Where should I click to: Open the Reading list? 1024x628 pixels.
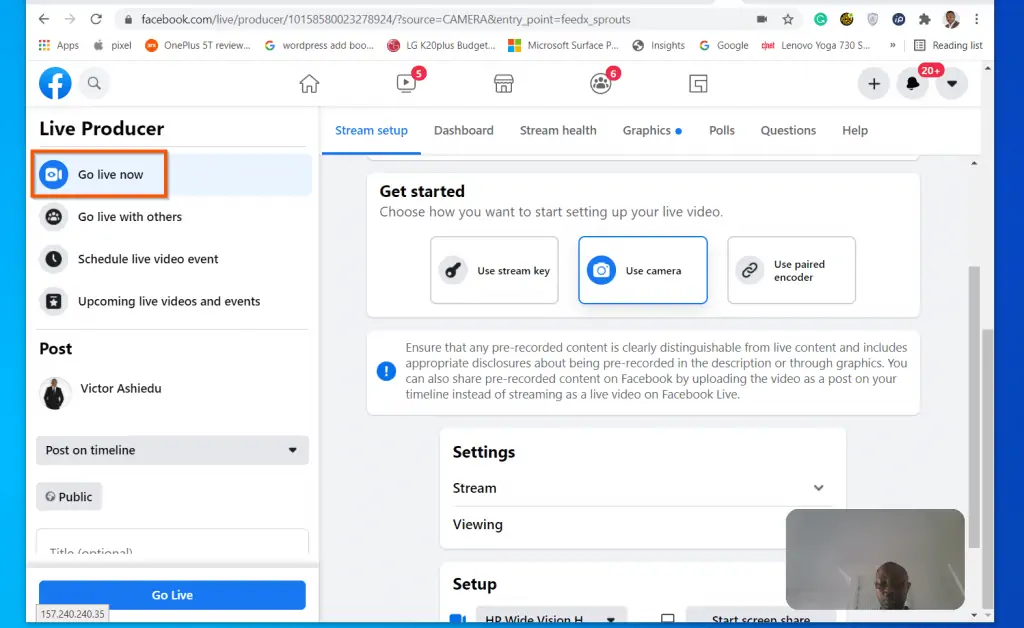(x=948, y=45)
